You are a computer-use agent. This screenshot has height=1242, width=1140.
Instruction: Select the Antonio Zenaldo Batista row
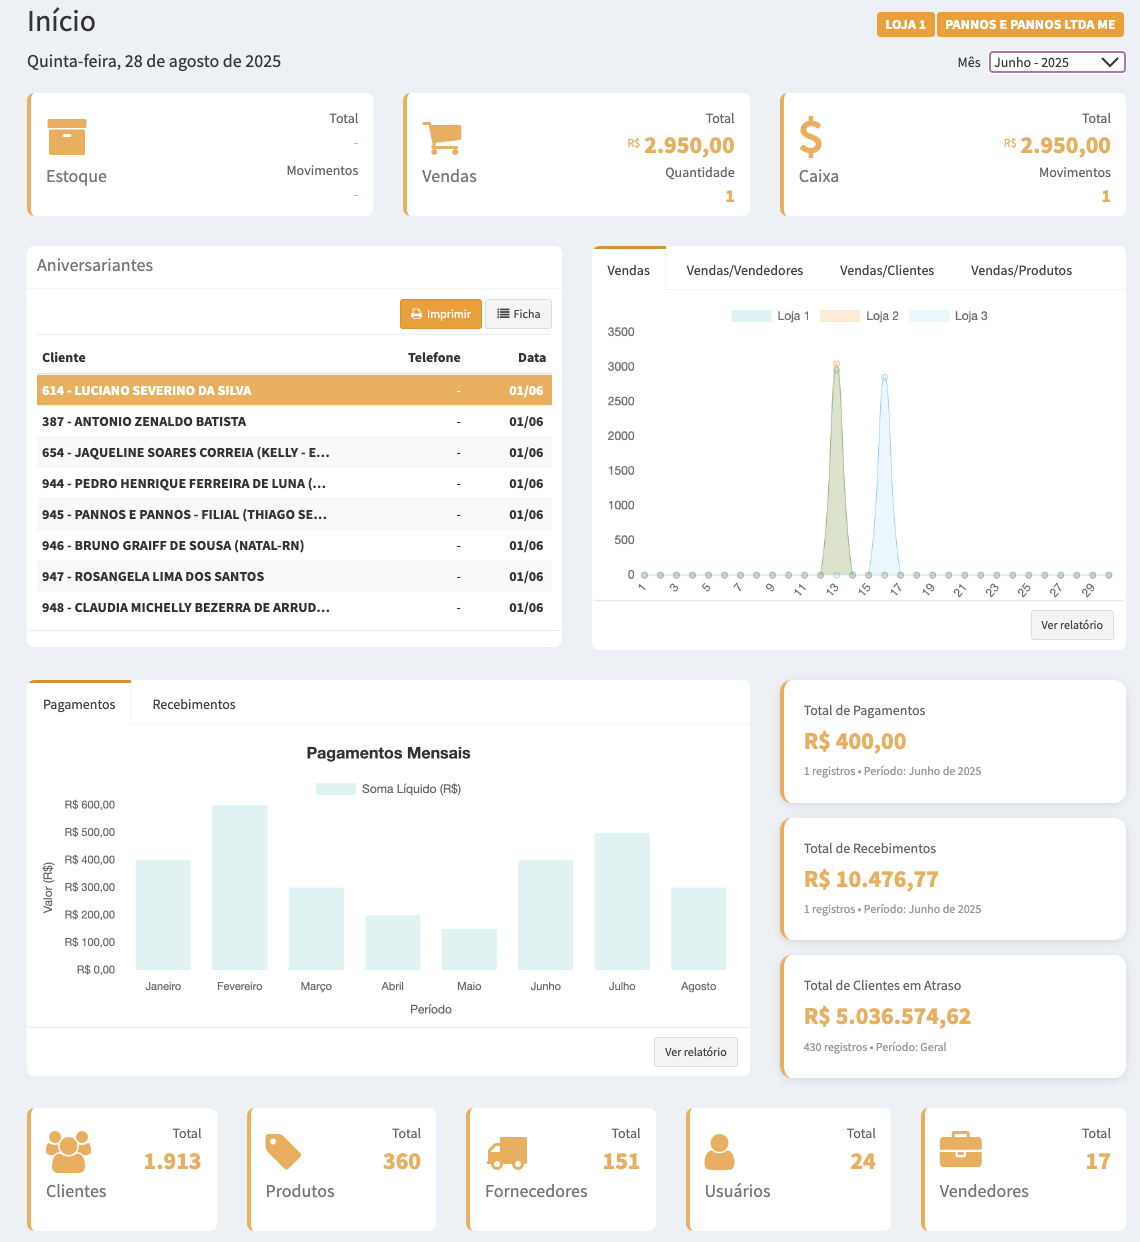tap(294, 421)
